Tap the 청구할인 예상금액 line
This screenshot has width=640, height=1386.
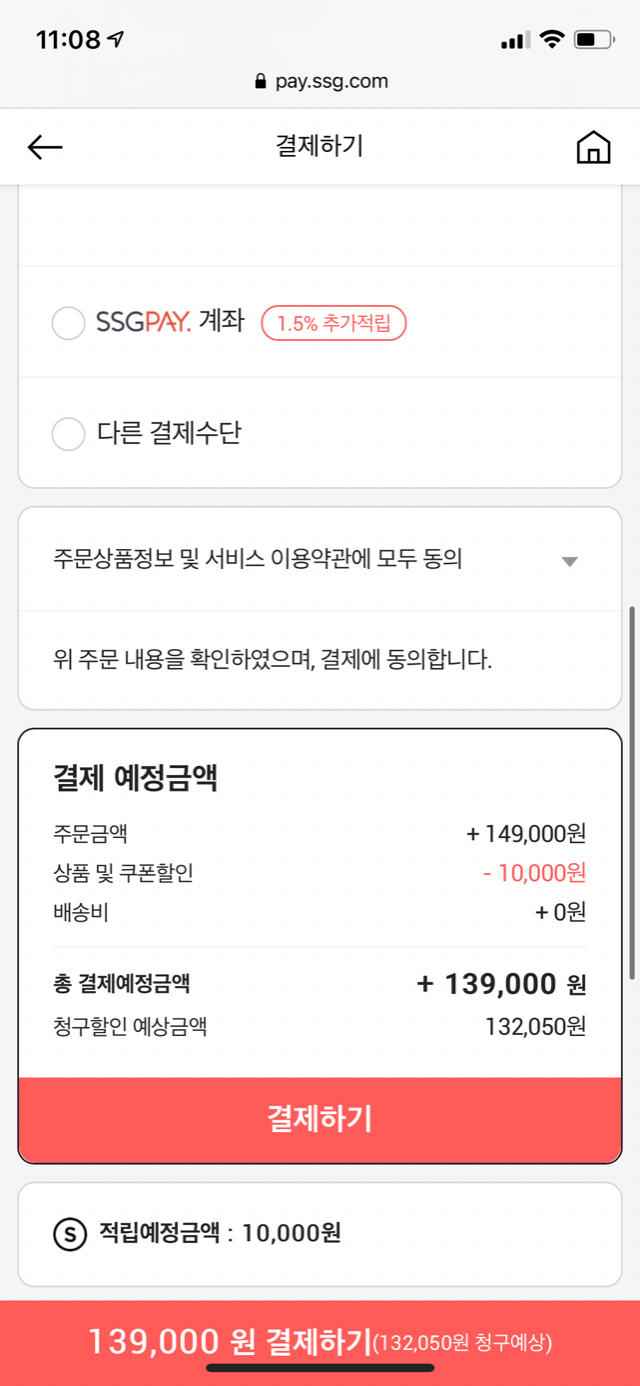point(320,1026)
